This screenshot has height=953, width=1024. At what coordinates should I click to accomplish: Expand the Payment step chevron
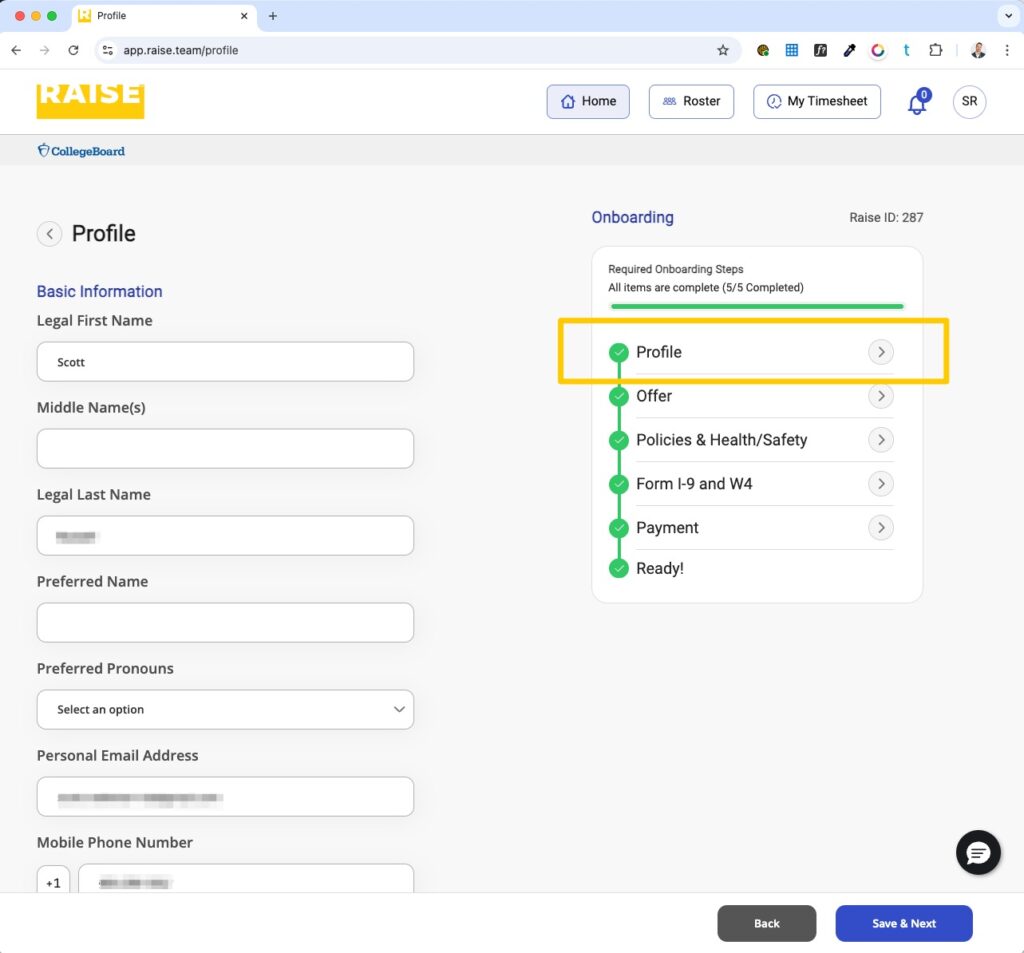coord(880,528)
